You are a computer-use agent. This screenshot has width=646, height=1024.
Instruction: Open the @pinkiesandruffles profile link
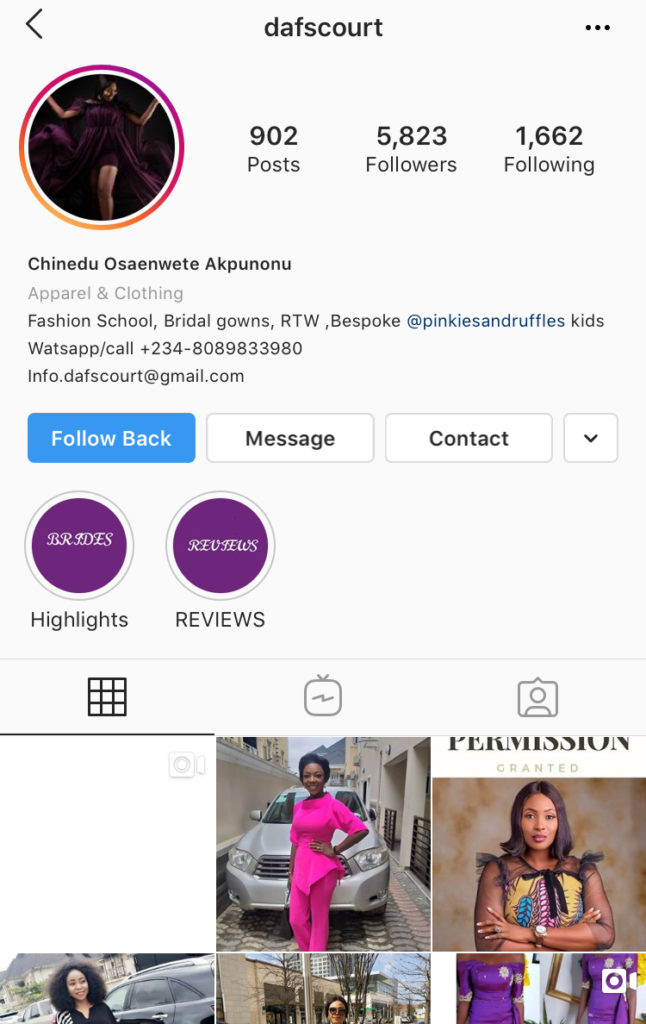pos(485,321)
